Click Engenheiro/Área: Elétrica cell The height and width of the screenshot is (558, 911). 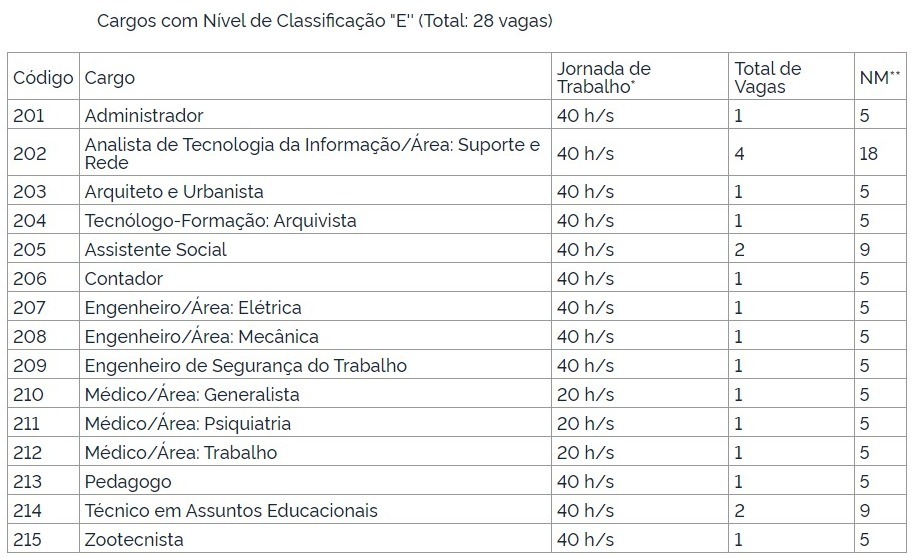coord(193,307)
